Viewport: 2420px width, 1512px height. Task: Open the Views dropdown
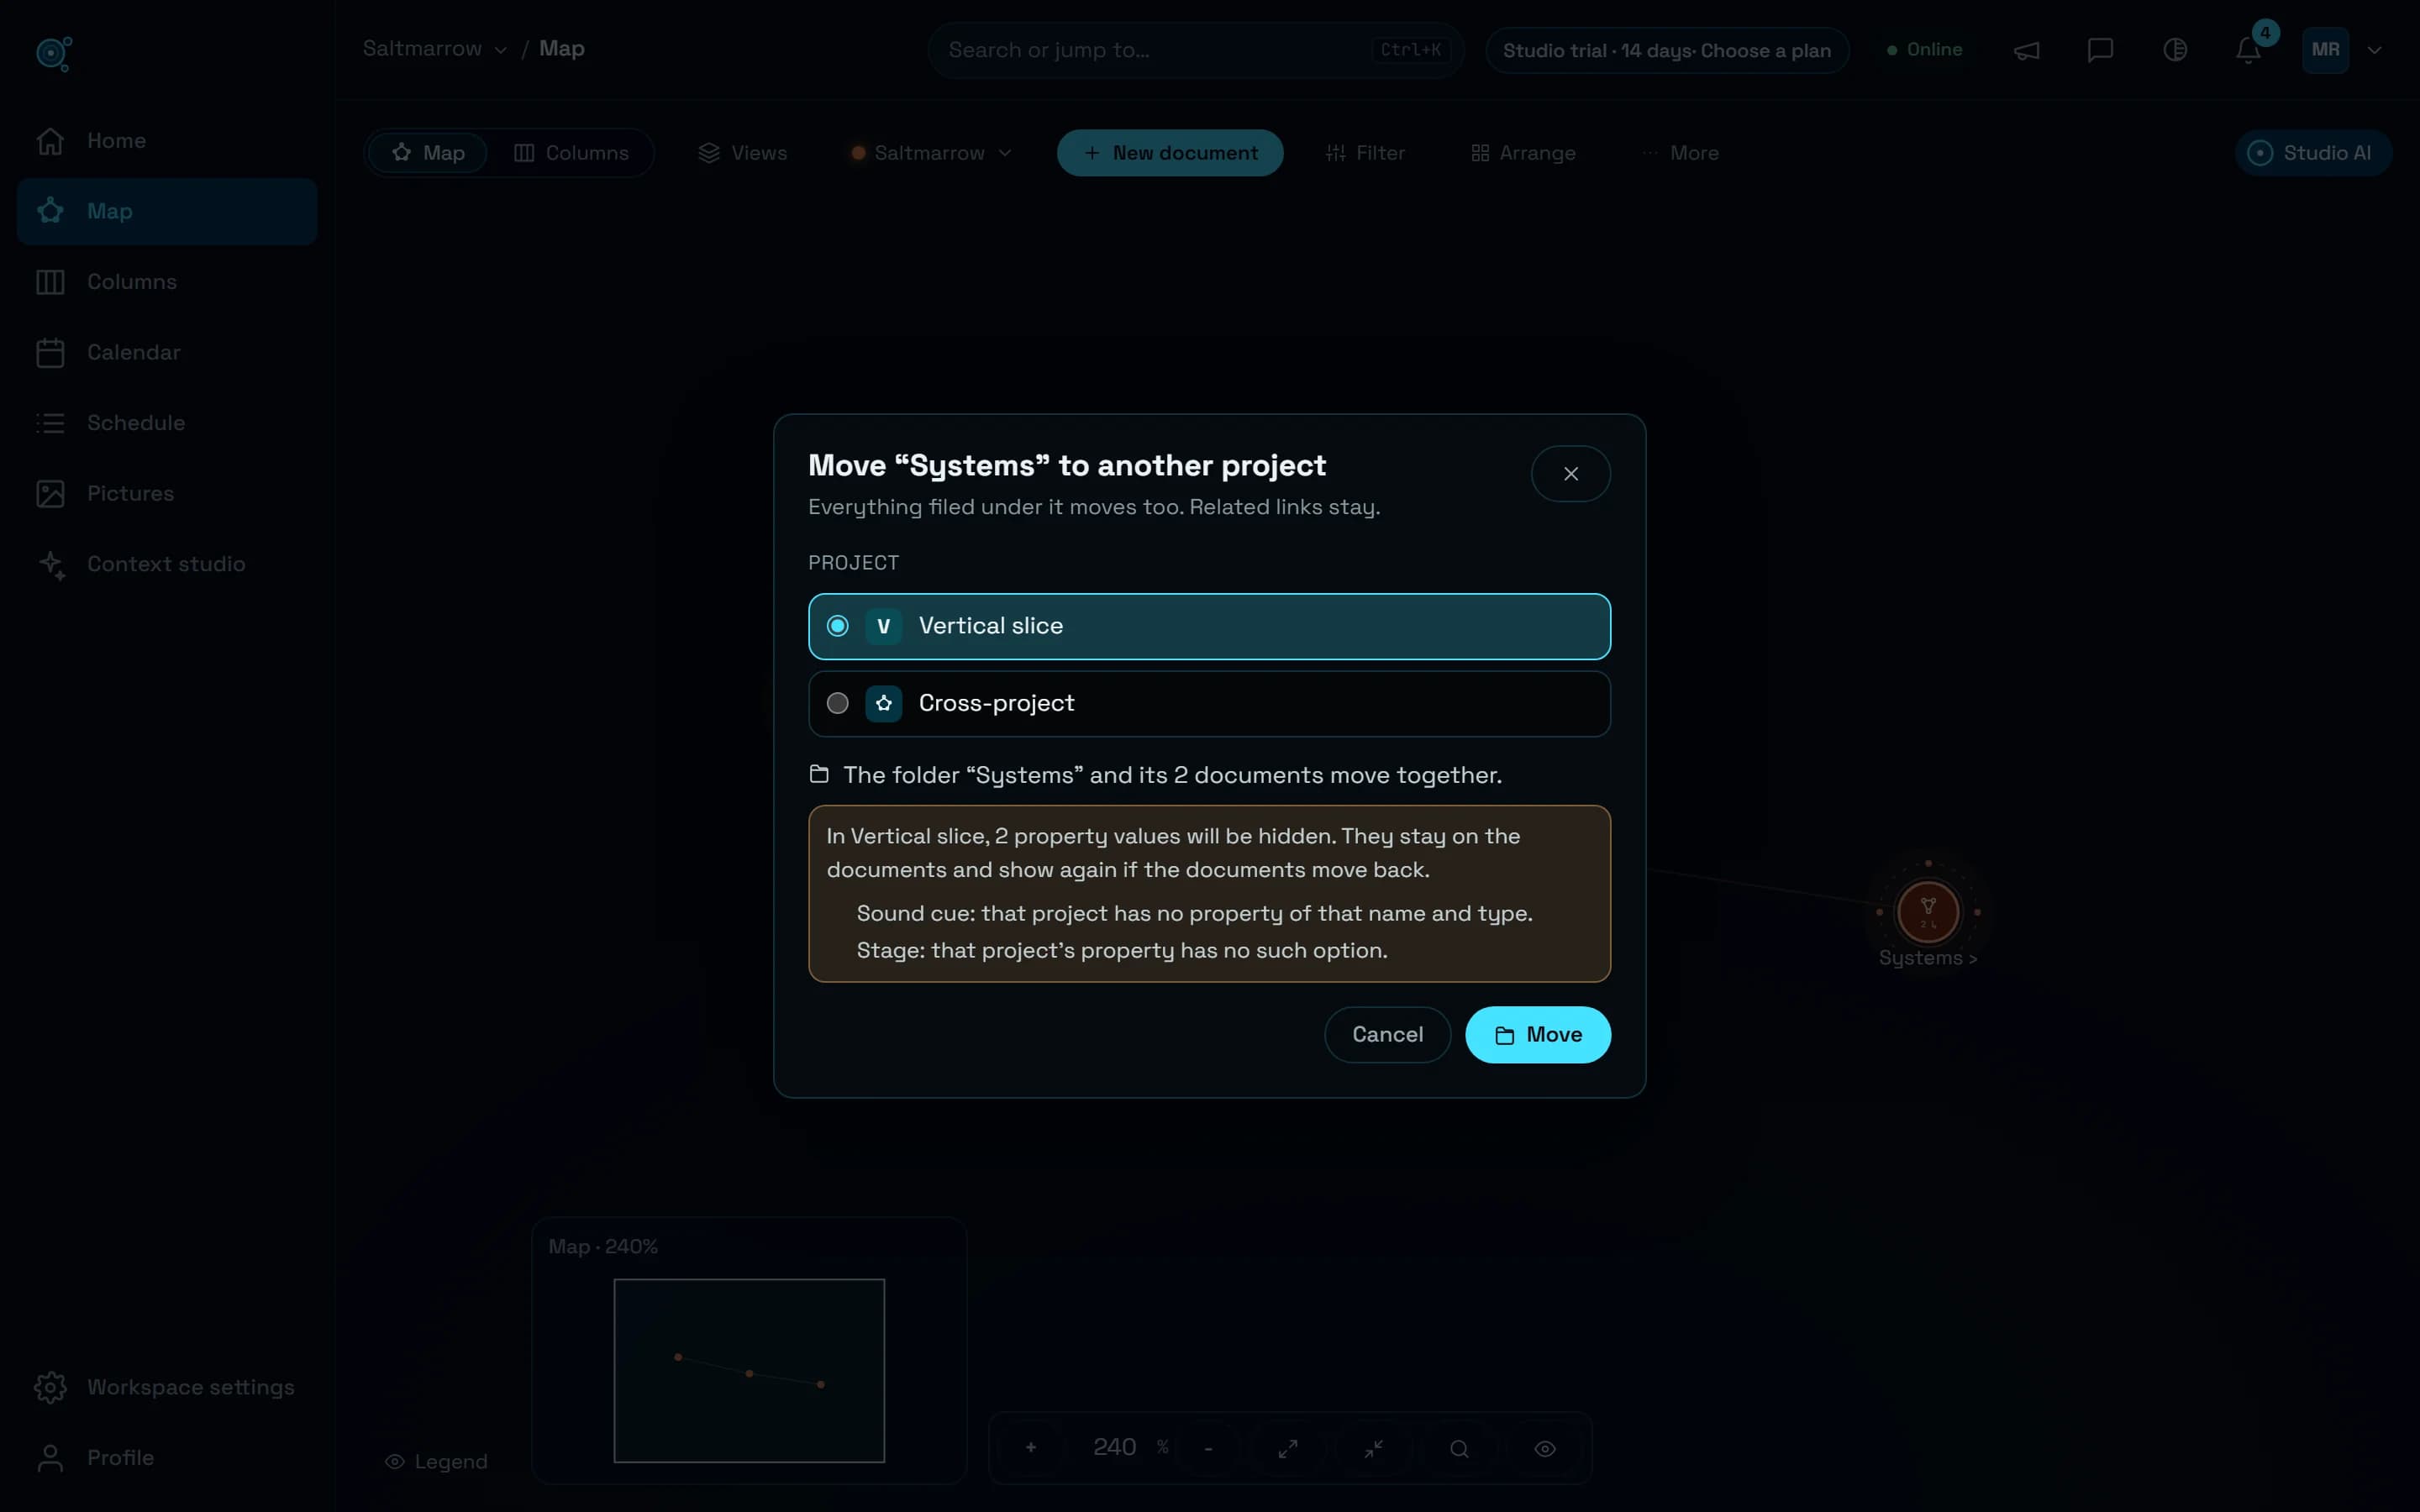click(x=743, y=153)
